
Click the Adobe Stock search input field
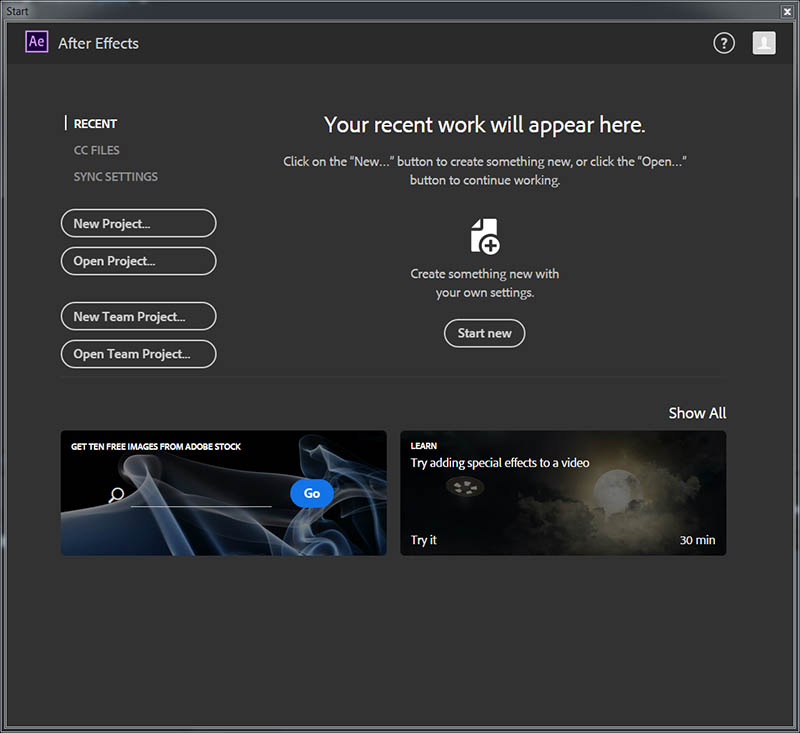click(x=200, y=495)
